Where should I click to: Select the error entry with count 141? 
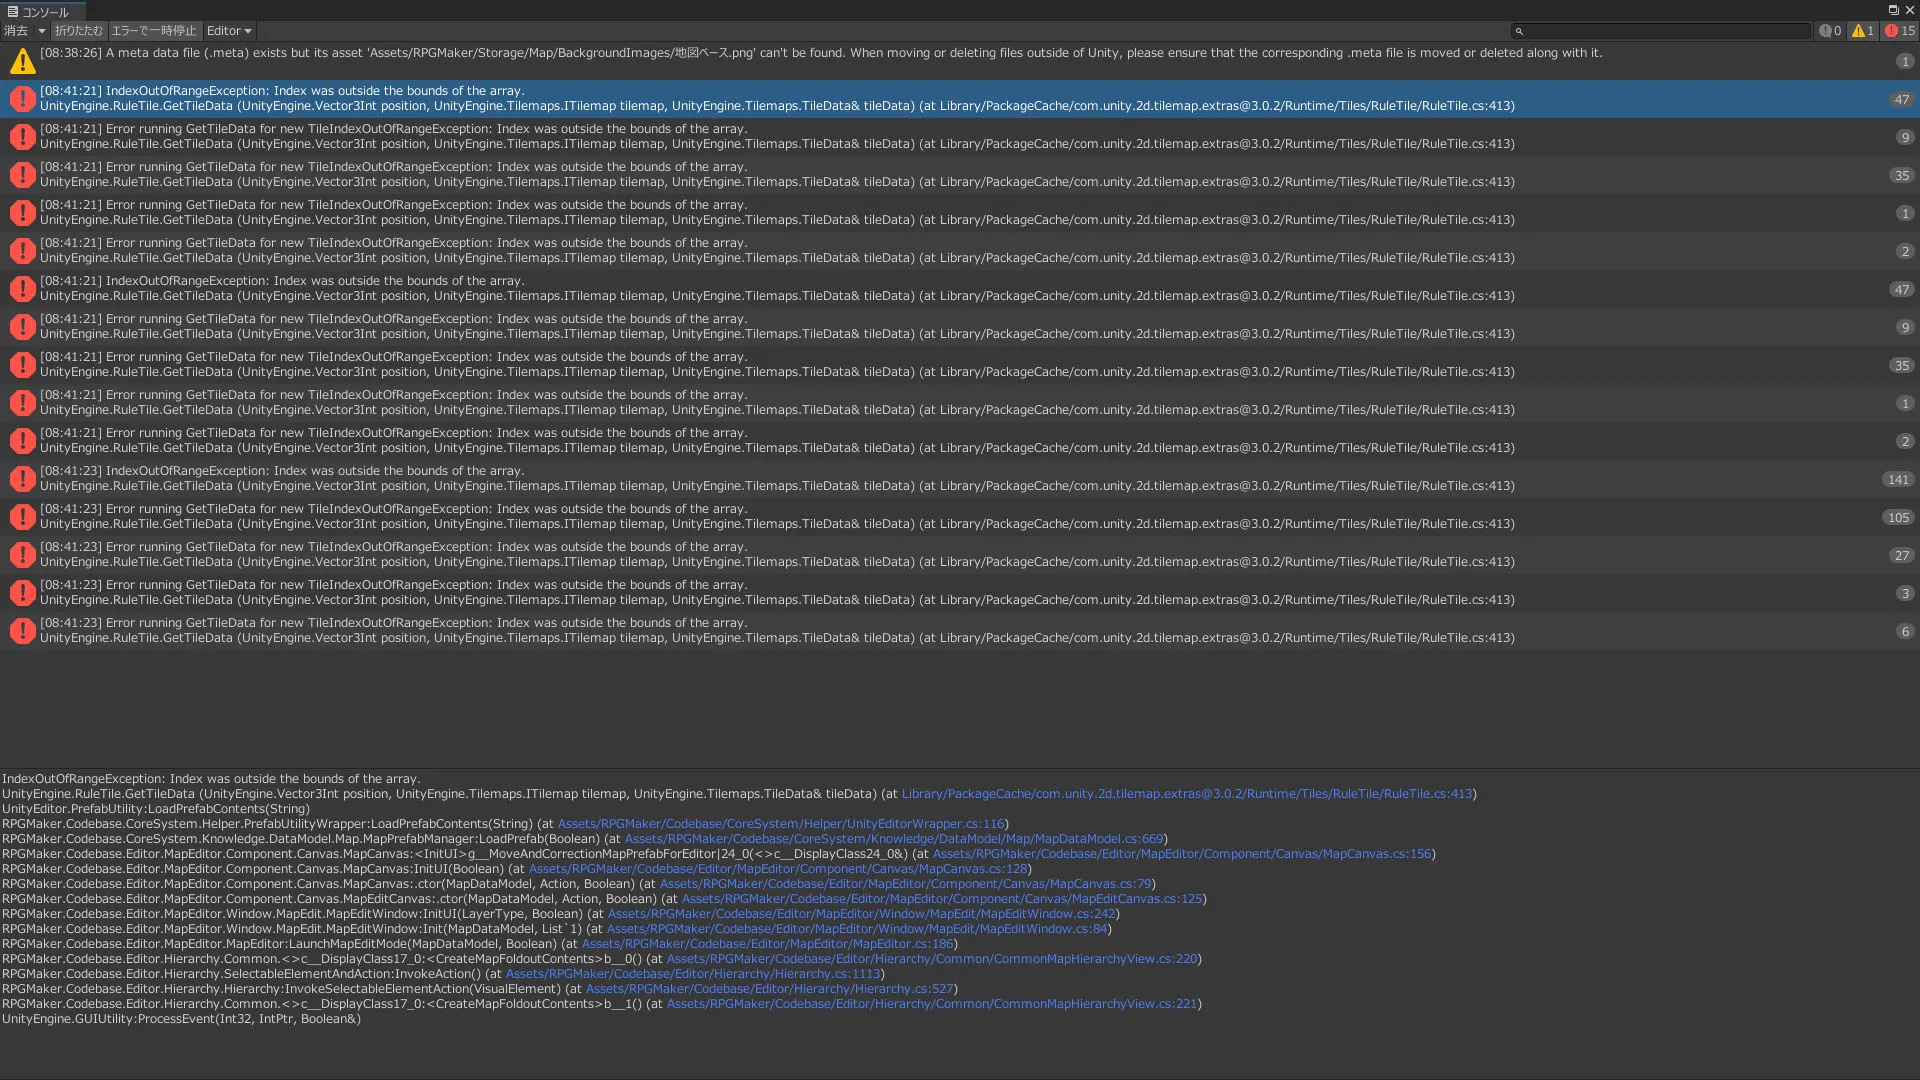(960, 479)
